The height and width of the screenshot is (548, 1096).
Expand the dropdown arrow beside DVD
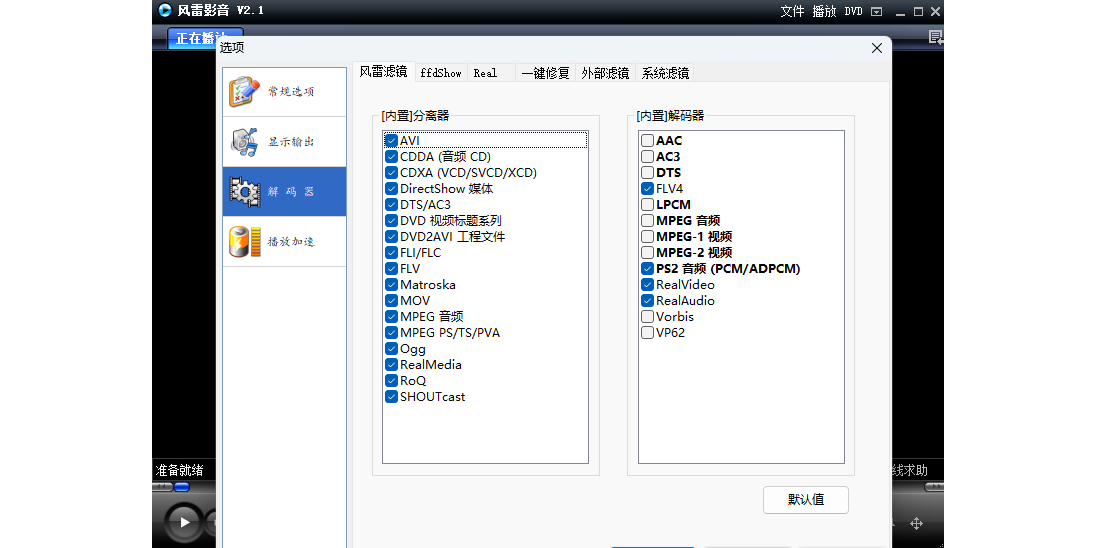pyautogui.click(x=877, y=12)
